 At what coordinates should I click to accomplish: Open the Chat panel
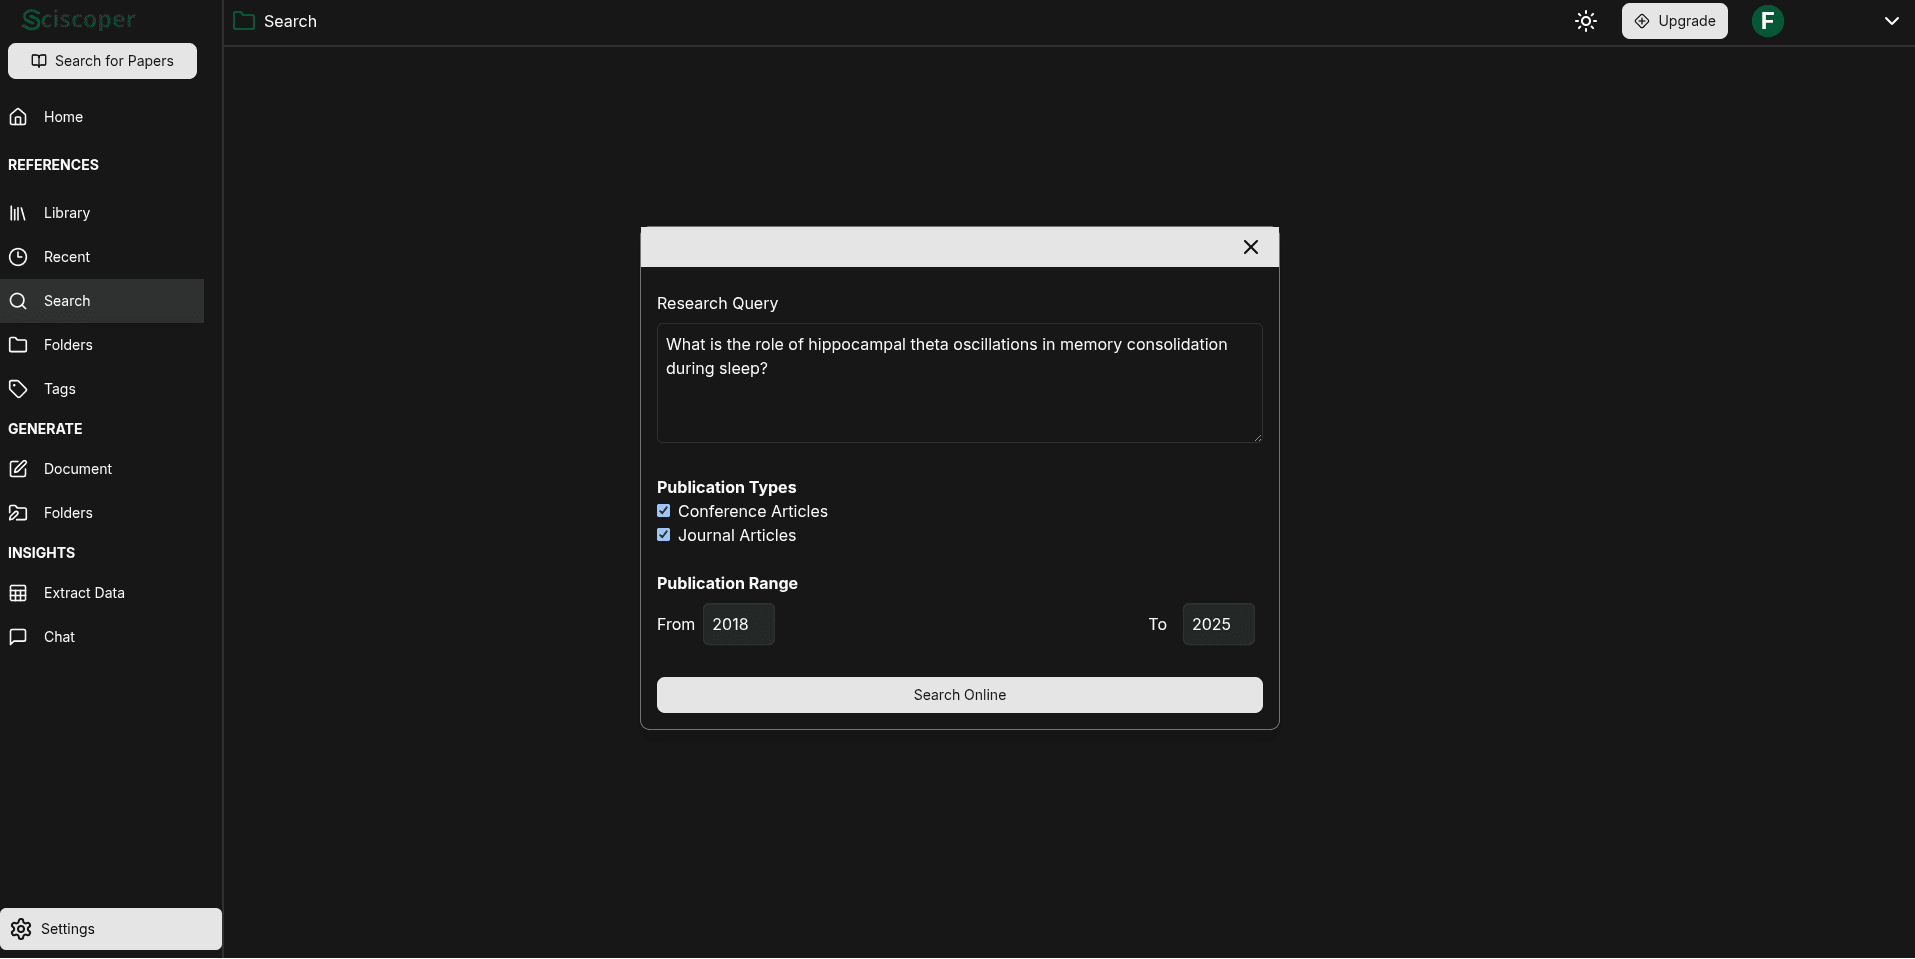[58, 637]
